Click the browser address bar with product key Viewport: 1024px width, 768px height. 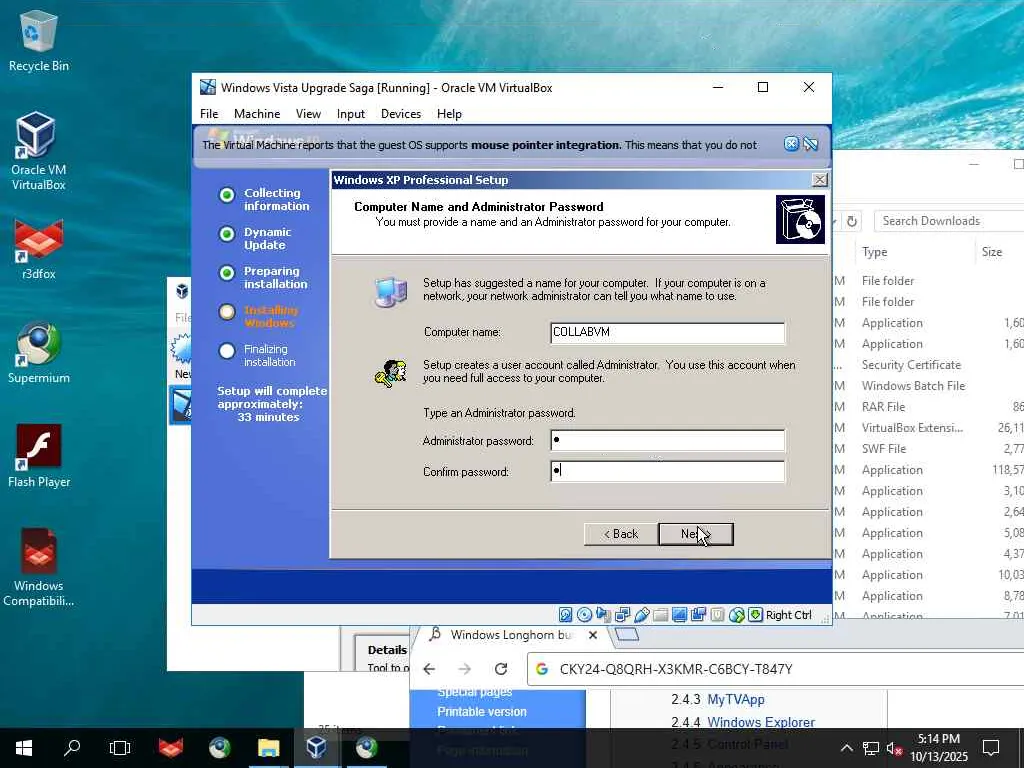[775, 669]
